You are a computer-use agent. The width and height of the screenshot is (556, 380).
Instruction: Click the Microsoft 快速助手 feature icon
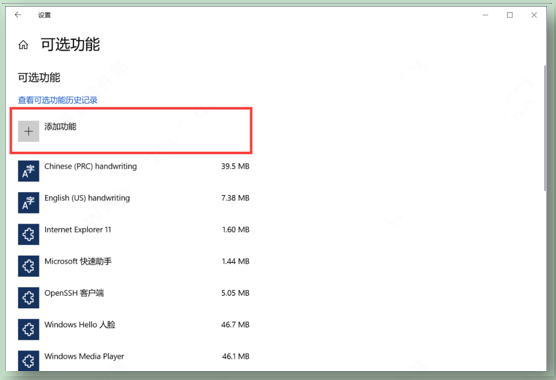(x=29, y=266)
